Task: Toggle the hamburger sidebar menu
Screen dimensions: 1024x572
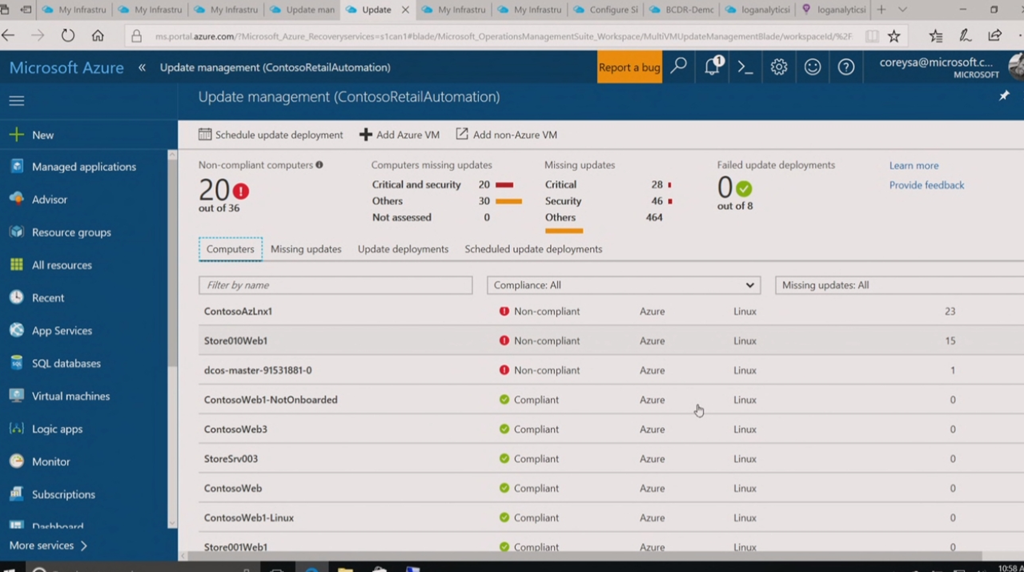Action: (x=16, y=101)
